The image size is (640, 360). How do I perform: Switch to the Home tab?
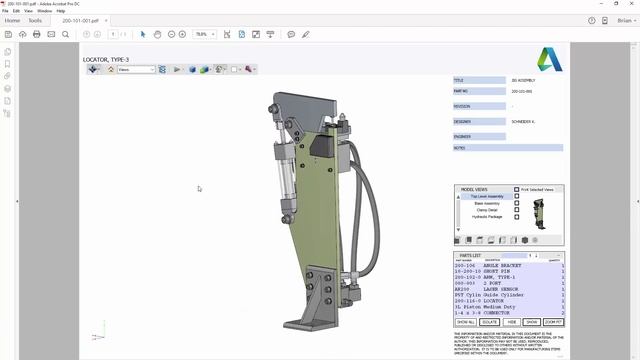coord(12,20)
